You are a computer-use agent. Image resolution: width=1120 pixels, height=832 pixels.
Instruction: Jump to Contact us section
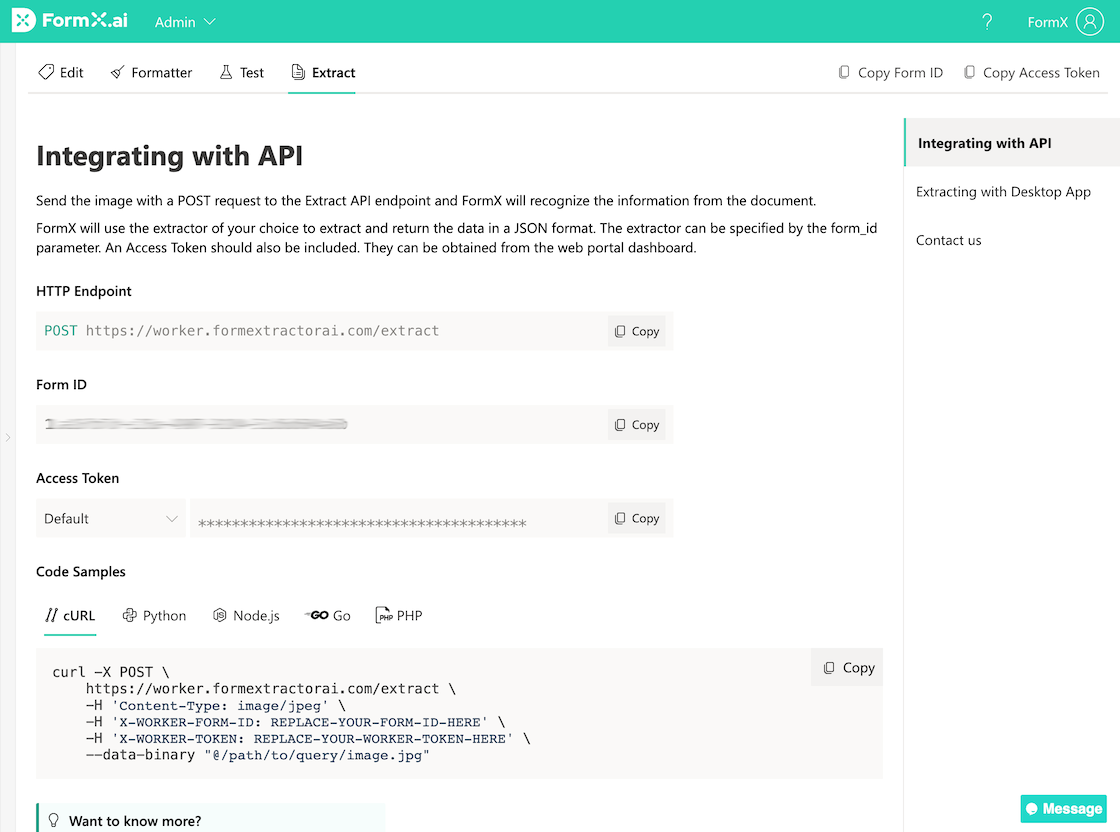click(949, 240)
